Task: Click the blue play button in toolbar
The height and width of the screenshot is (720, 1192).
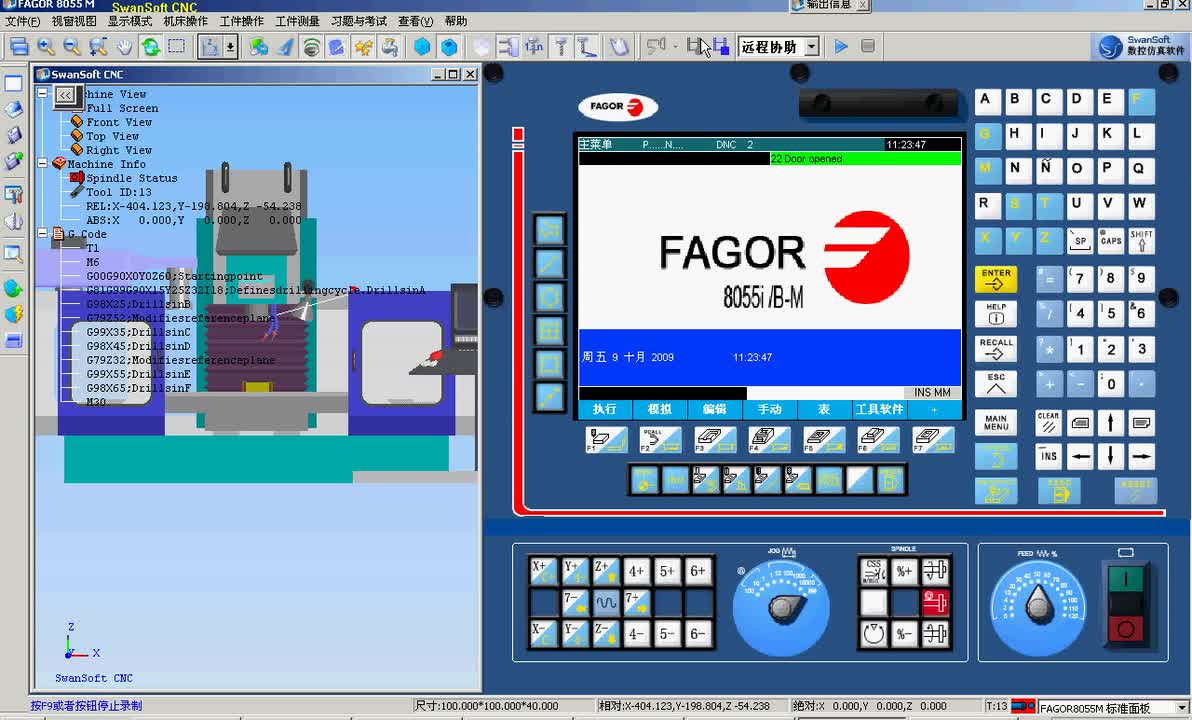Action: (841, 46)
